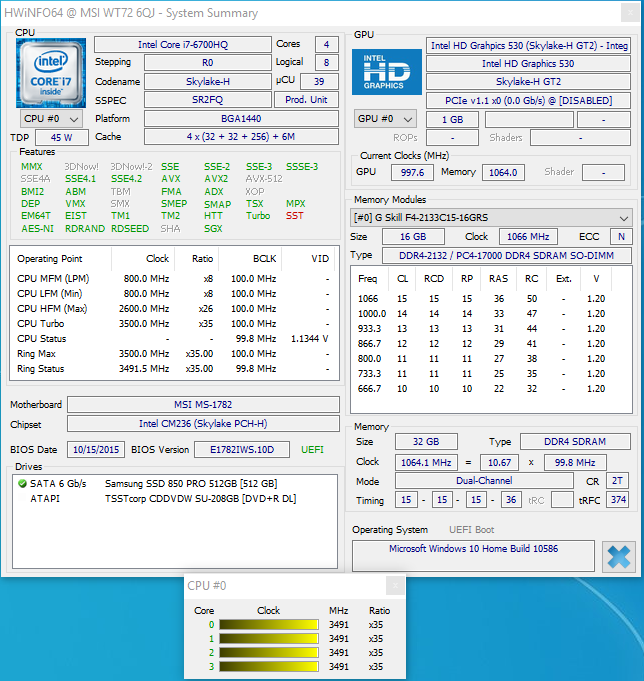Image resolution: width=644 pixels, height=681 pixels.
Task: Click the Core 0 clock bar
Action: point(269,625)
